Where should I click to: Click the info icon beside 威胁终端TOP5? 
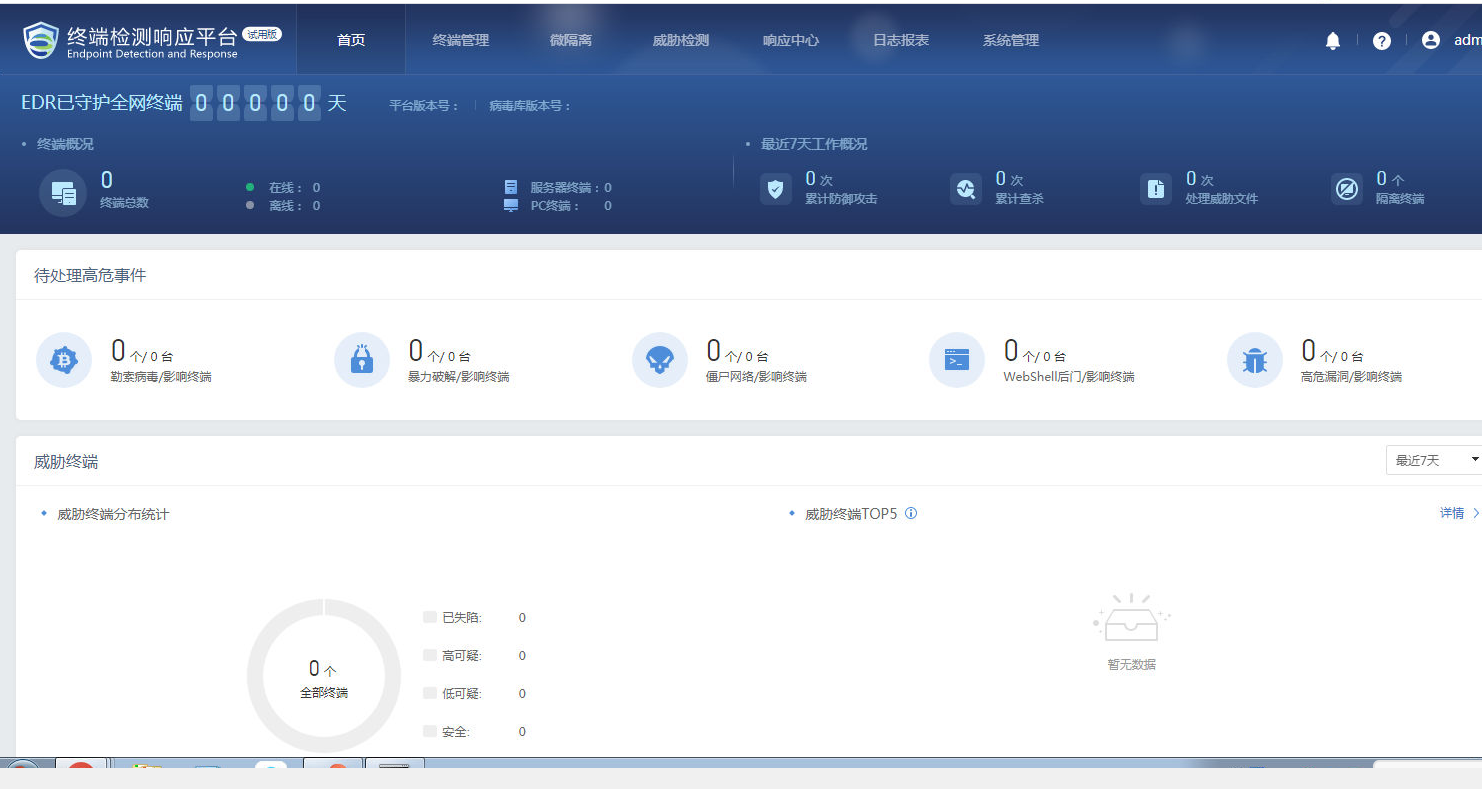click(911, 513)
